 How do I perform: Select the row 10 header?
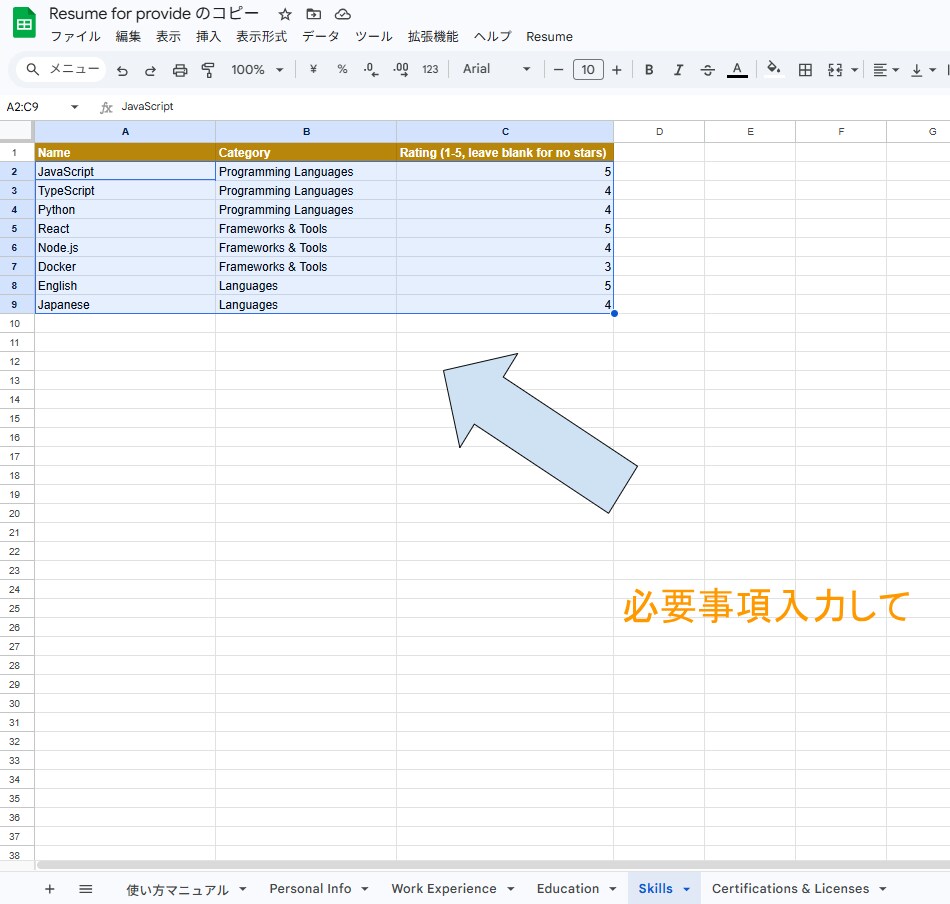coord(15,324)
